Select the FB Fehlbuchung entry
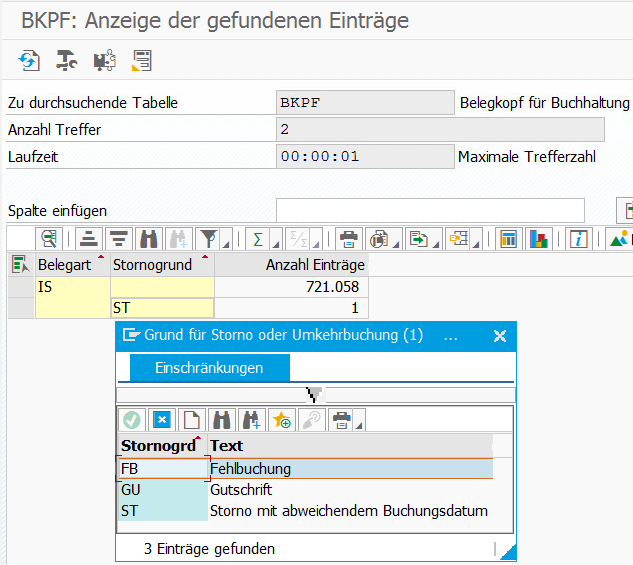 point(250,468)
